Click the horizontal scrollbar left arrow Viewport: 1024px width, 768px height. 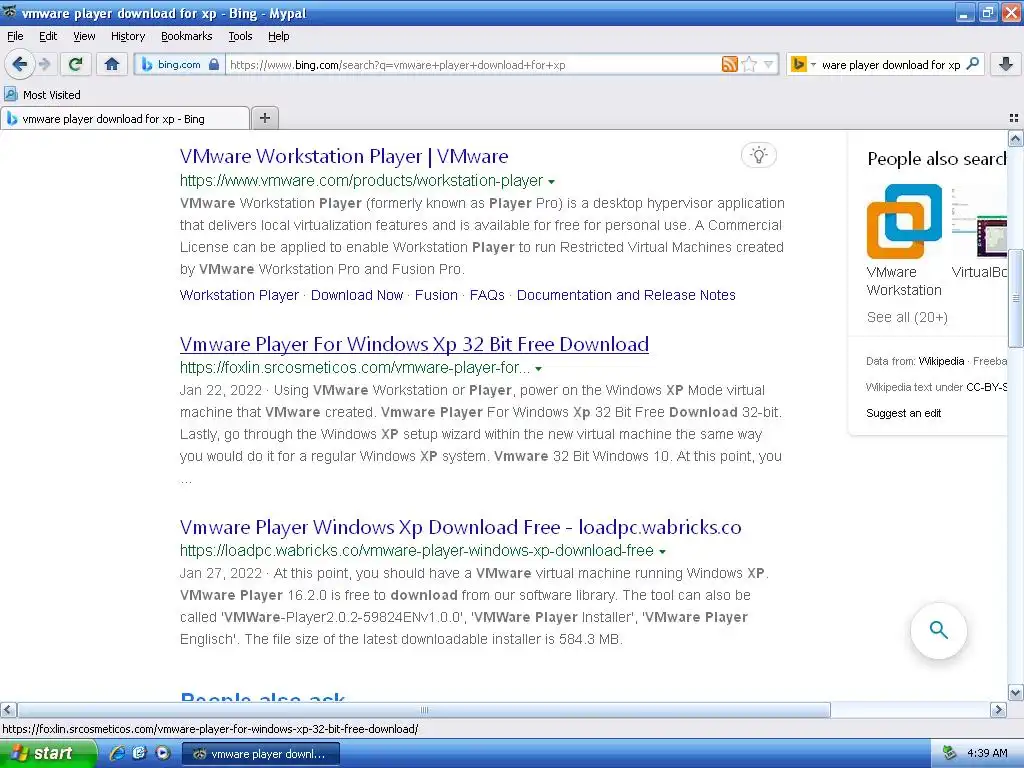coord(8,710)
